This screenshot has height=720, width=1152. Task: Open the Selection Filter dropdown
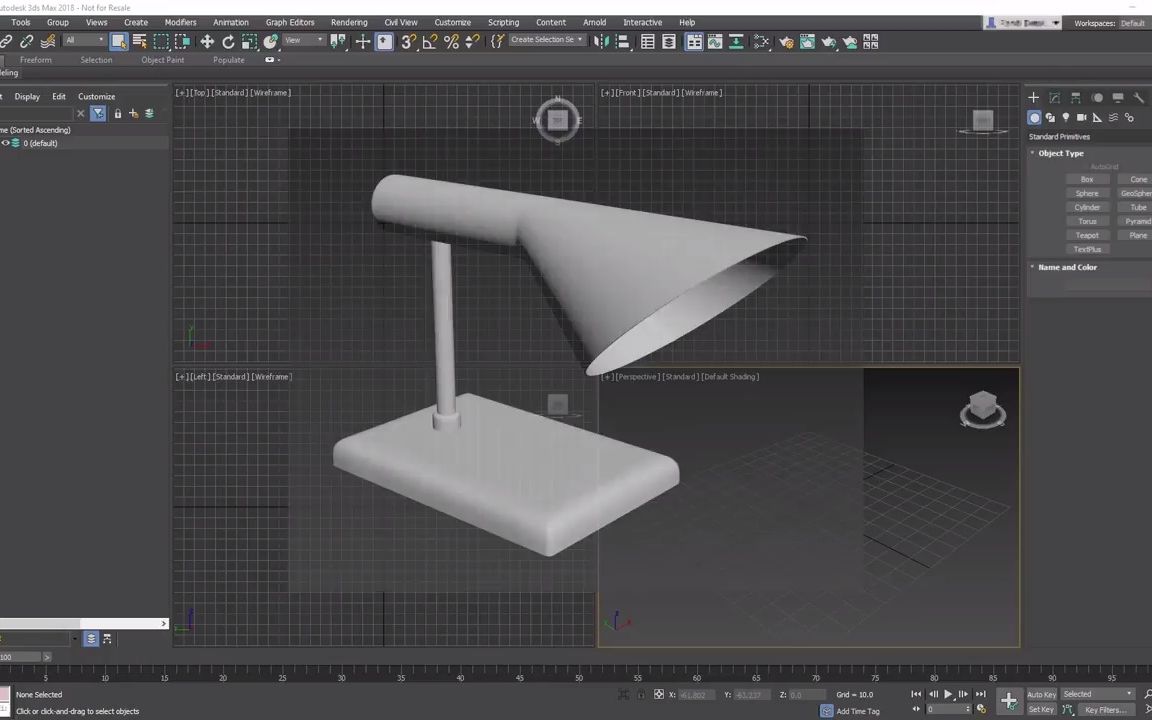(x=83, y=41)
